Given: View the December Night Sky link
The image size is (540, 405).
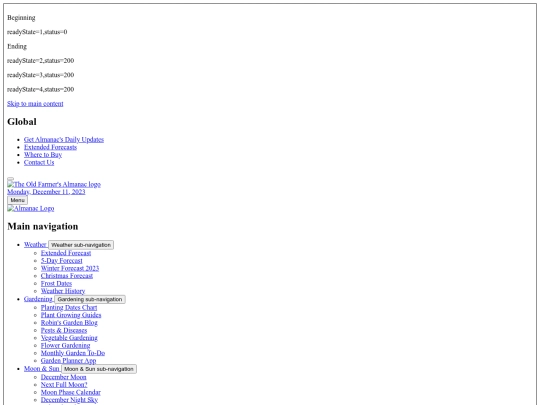Looking at the screenshot, I should [69, 400].
